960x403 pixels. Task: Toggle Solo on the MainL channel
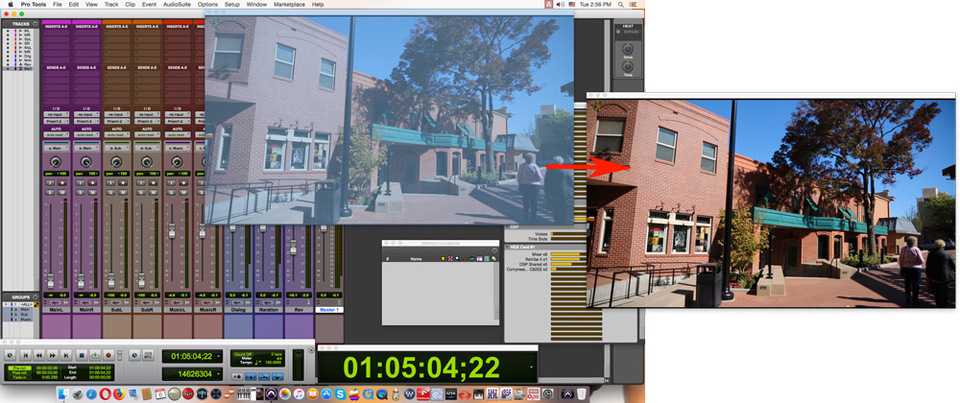pyautogui.click(x=48, y=183)
